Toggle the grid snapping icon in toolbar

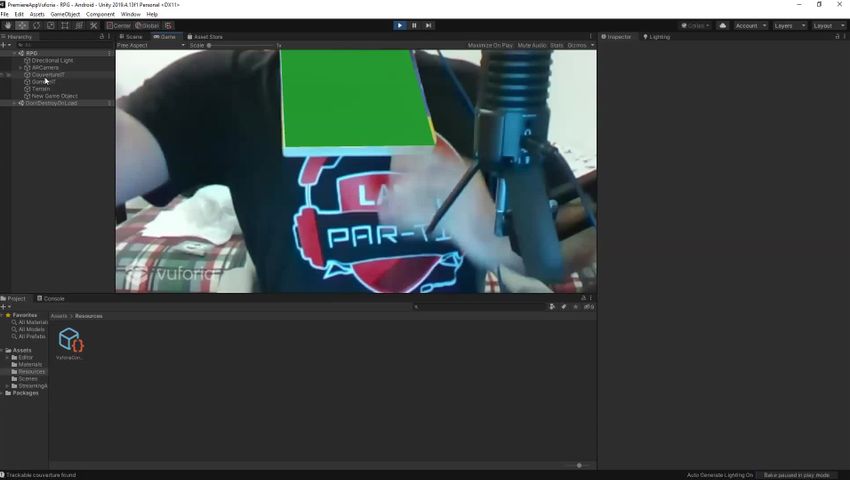tap(169, 25)
